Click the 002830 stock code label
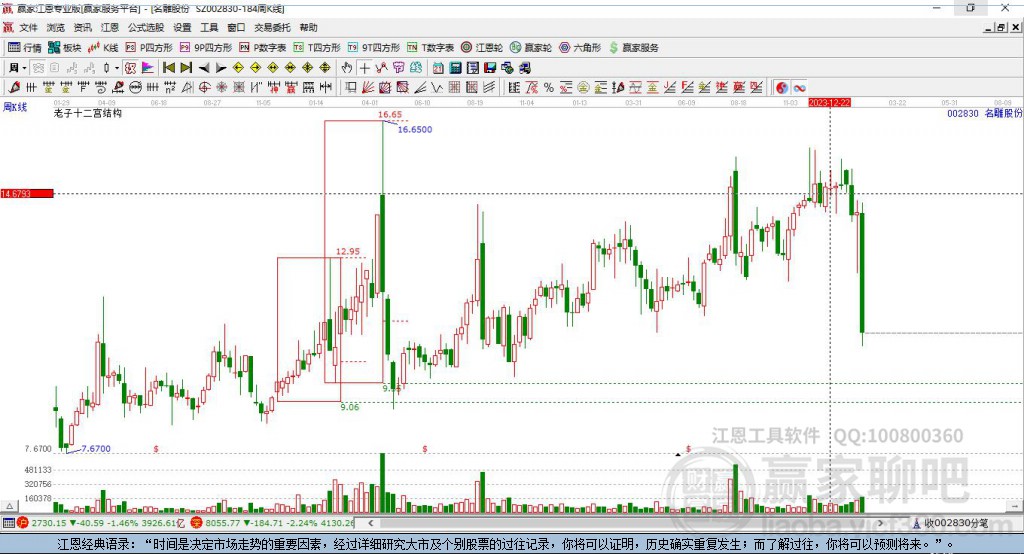 (x=963, y=113)
